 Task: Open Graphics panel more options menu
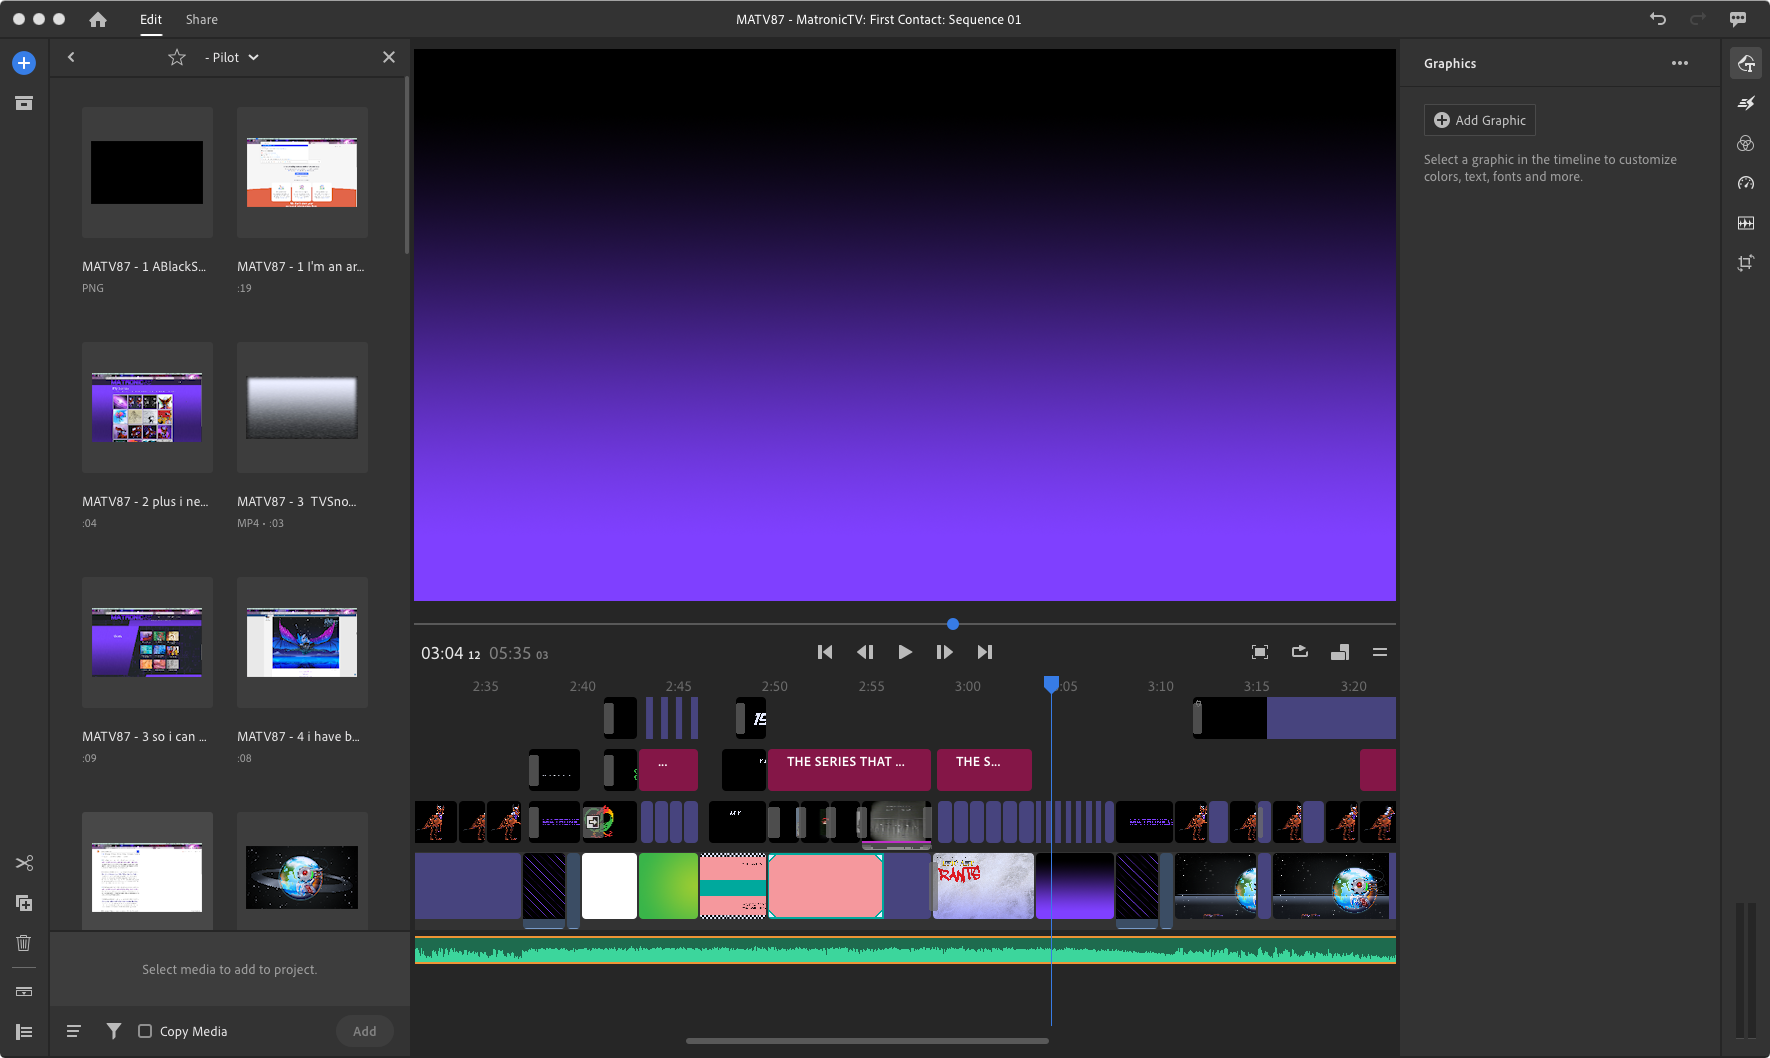pyautogui.click(x=1680, y=63)
